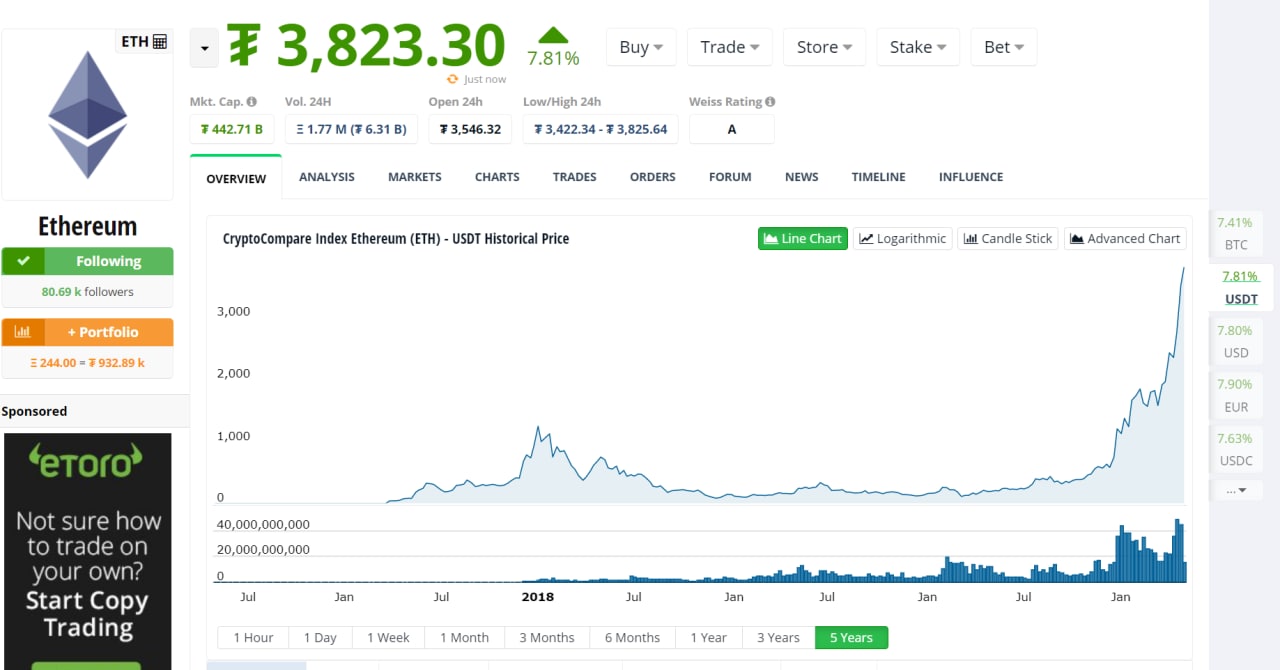Viewport: 1280px width, 670px height.
Task: Click the Ethereum diamond logo
Action: pyautogui.click(x=88, y=115)
